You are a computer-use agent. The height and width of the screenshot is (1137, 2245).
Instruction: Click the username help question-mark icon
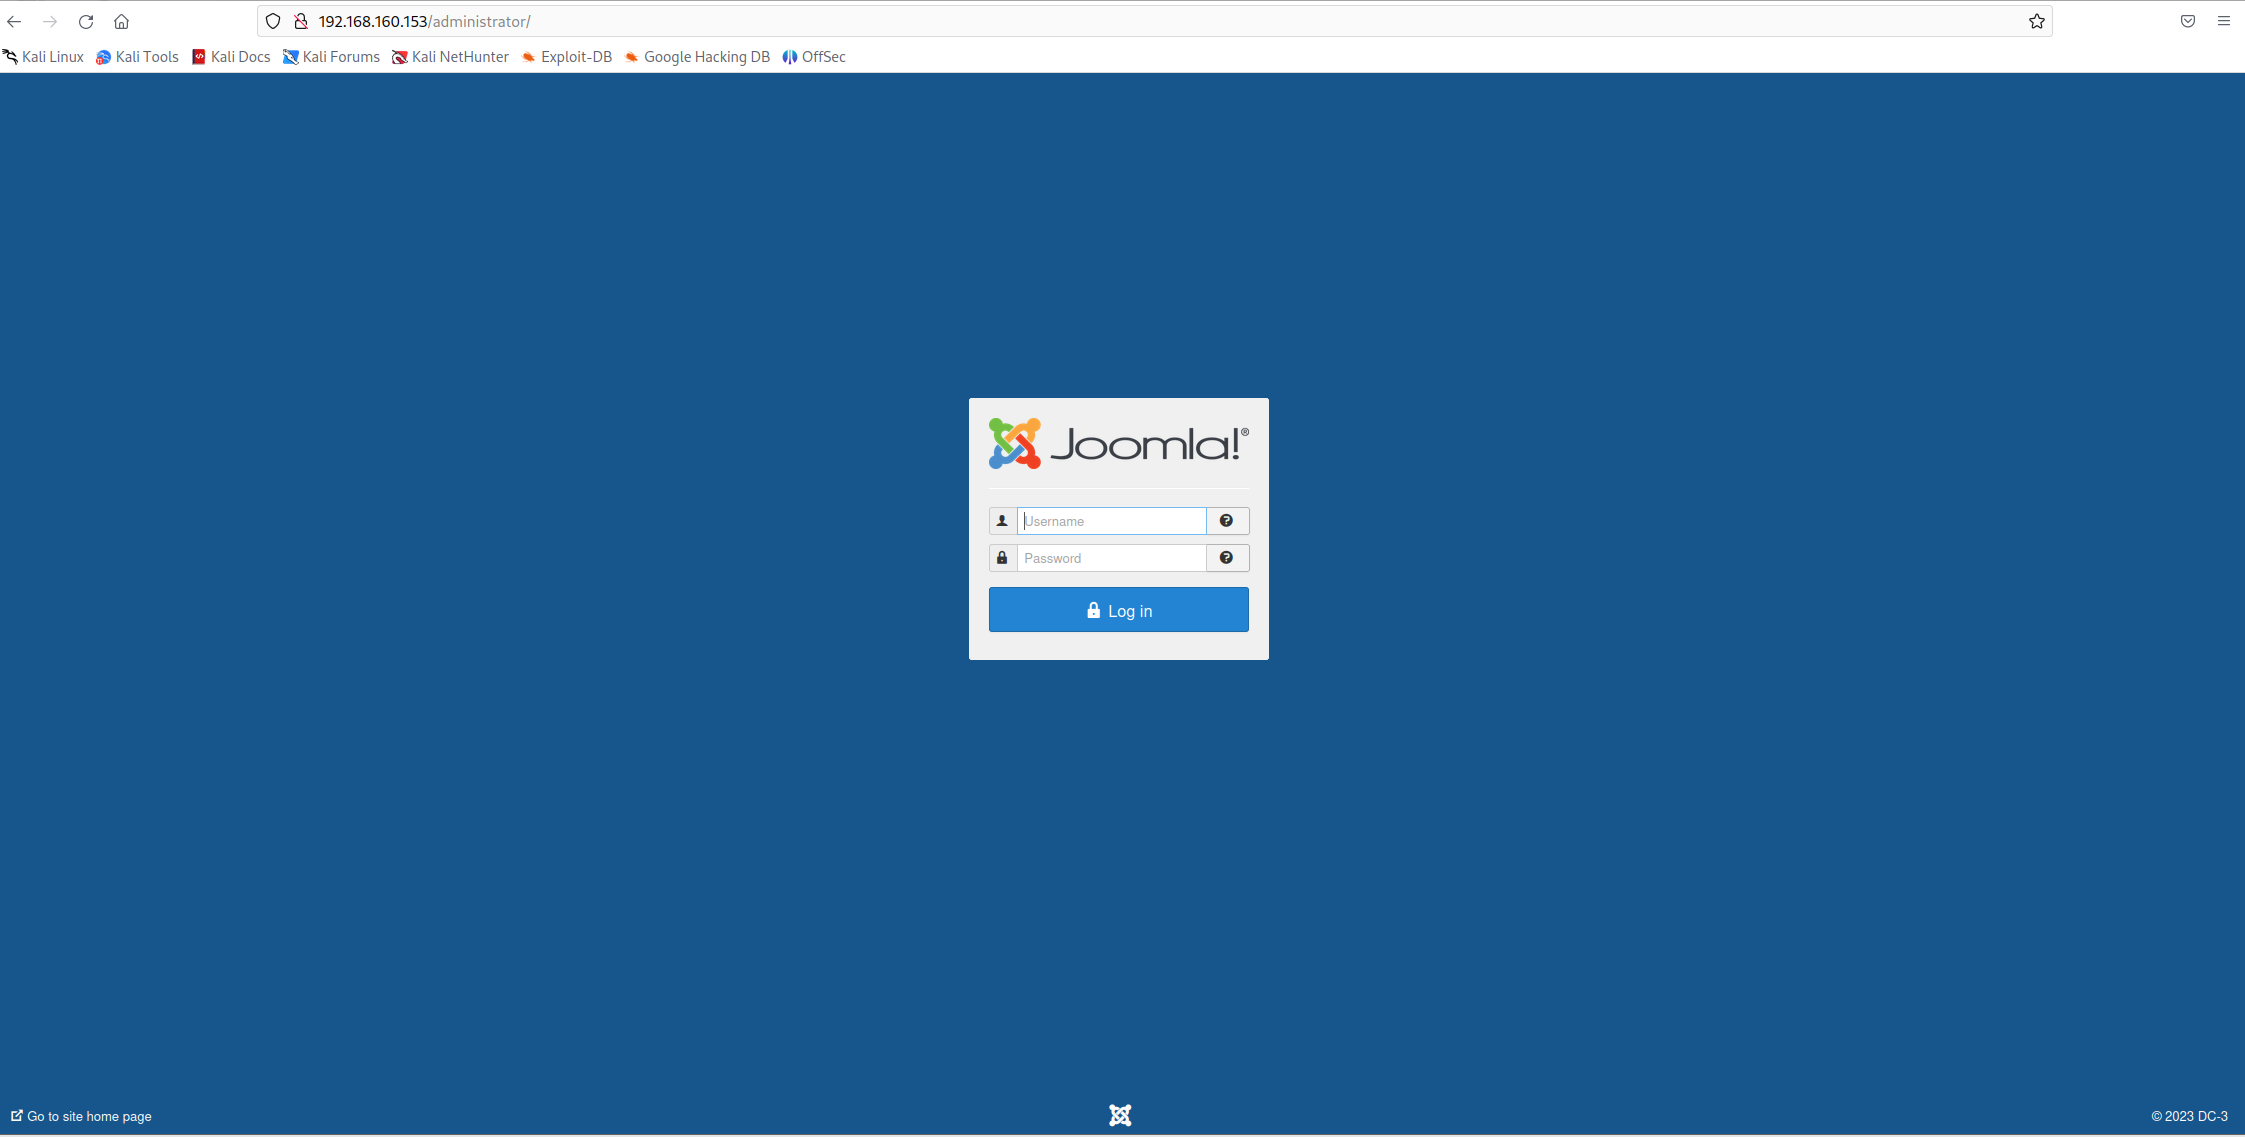pyautogui.click(x=1226, y=521)
